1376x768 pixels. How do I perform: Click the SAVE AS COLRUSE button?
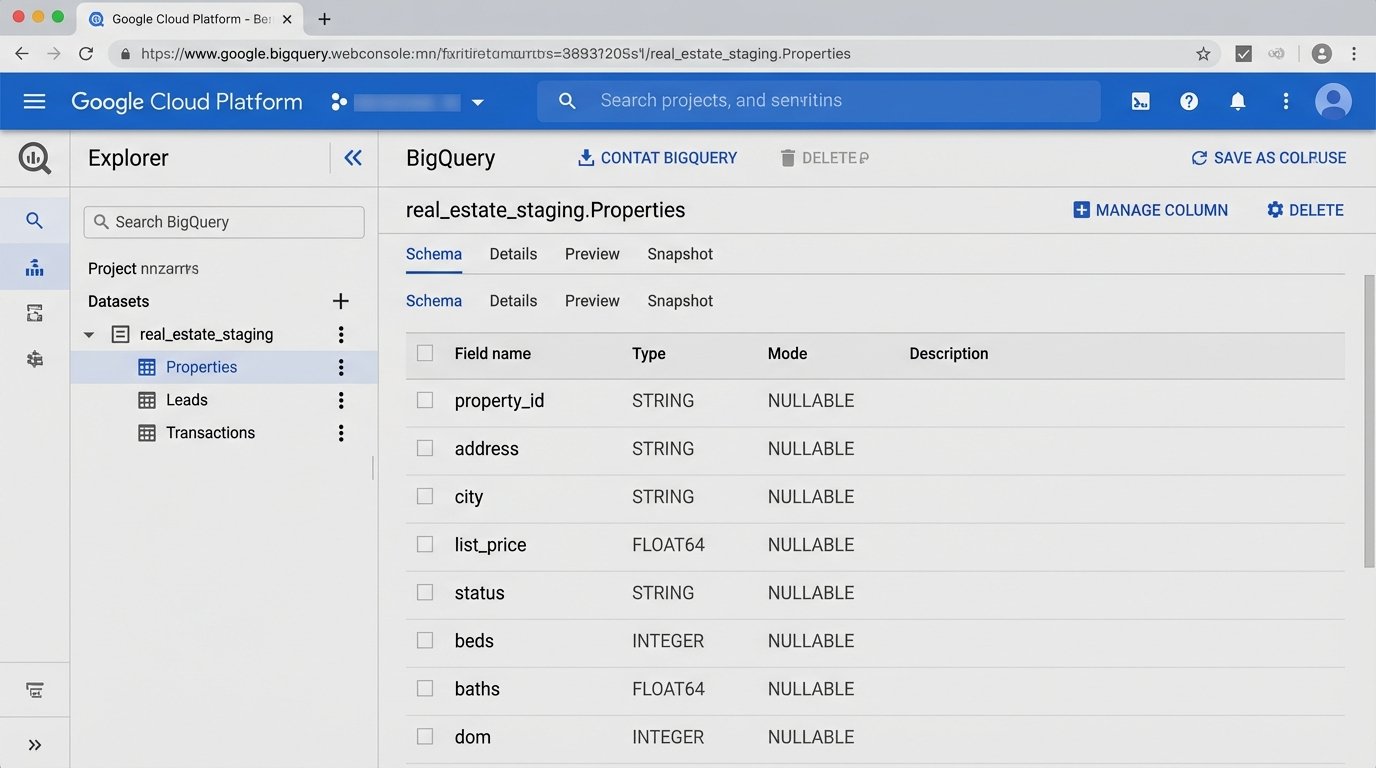click(x=1268, y=157)
